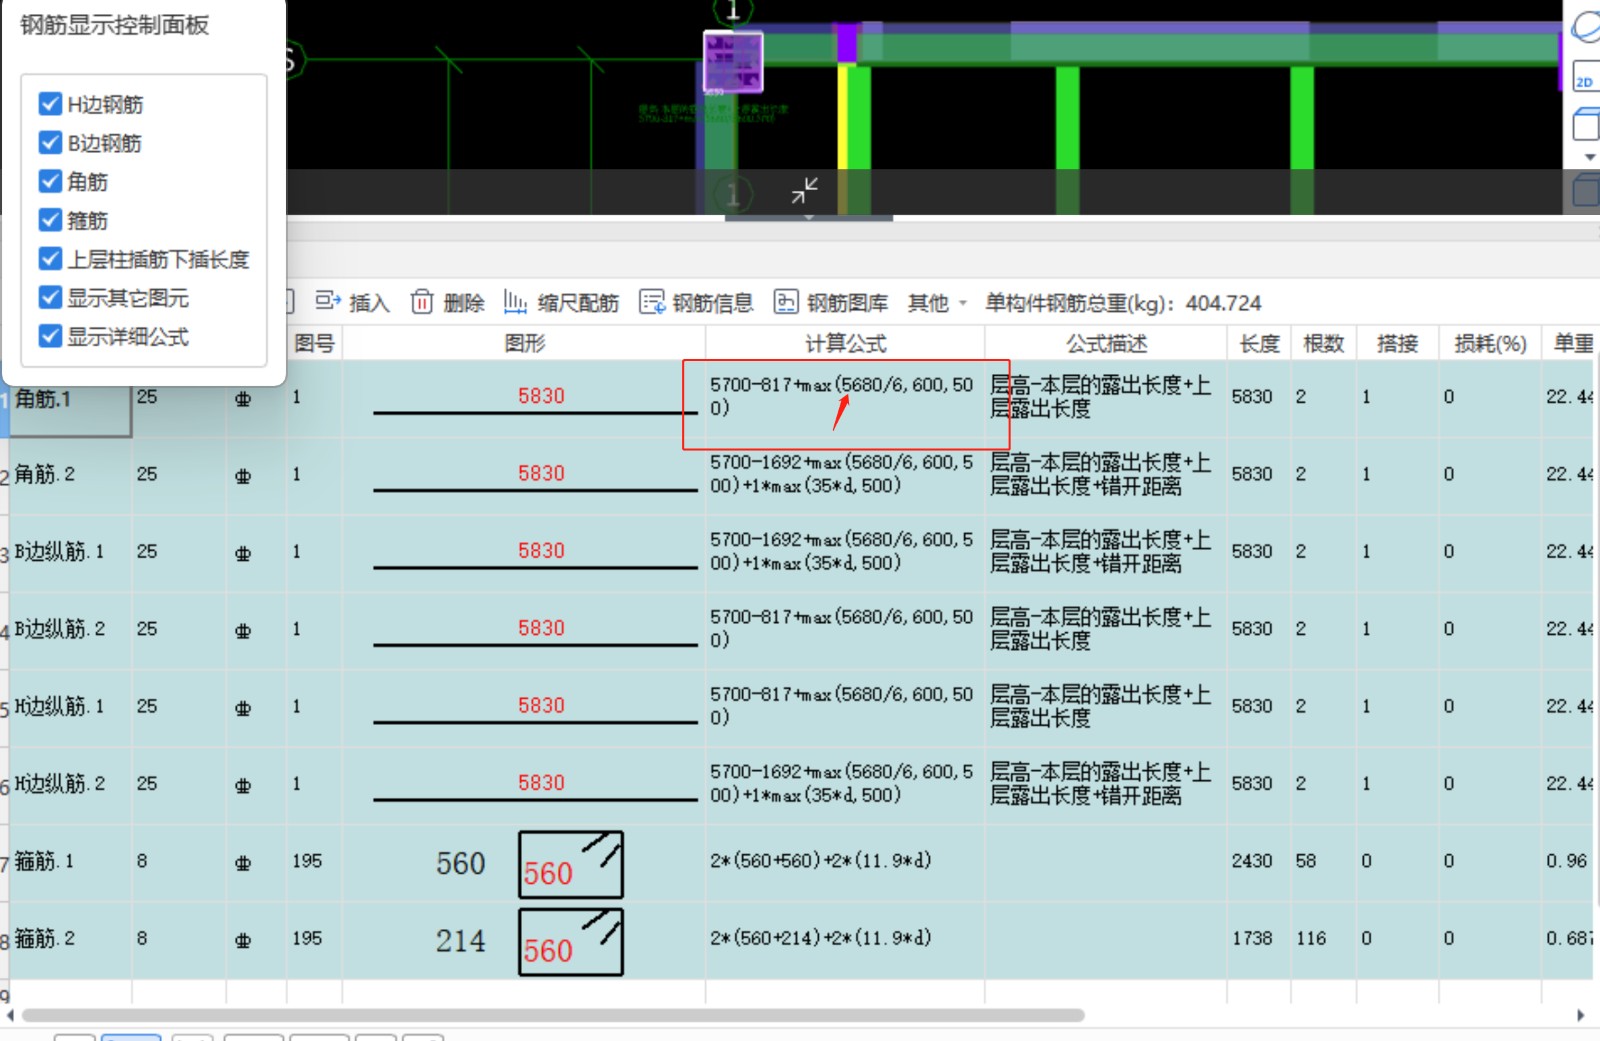1600x1041 pixels.
Task: Click the scrollbar left arrow
Action: (9, 1015)
